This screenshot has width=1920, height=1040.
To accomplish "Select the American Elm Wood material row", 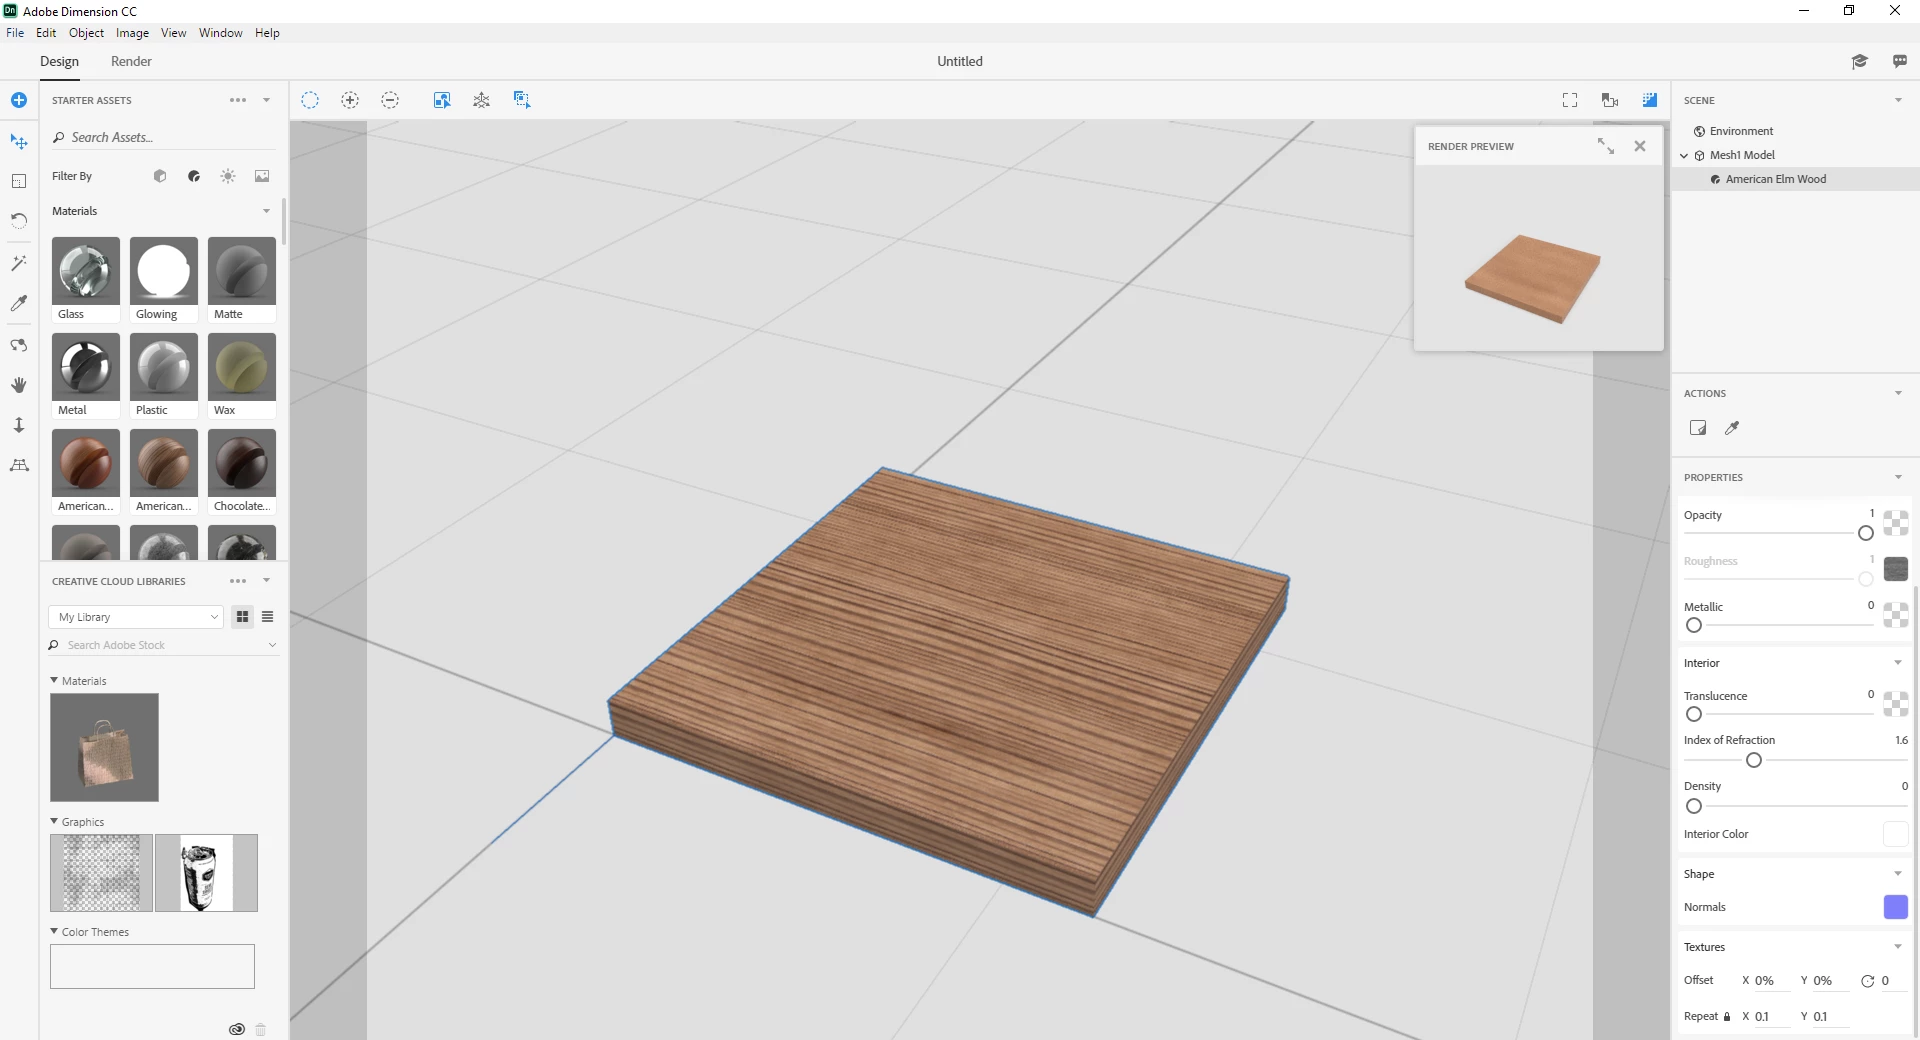I will pos(1796,179).
